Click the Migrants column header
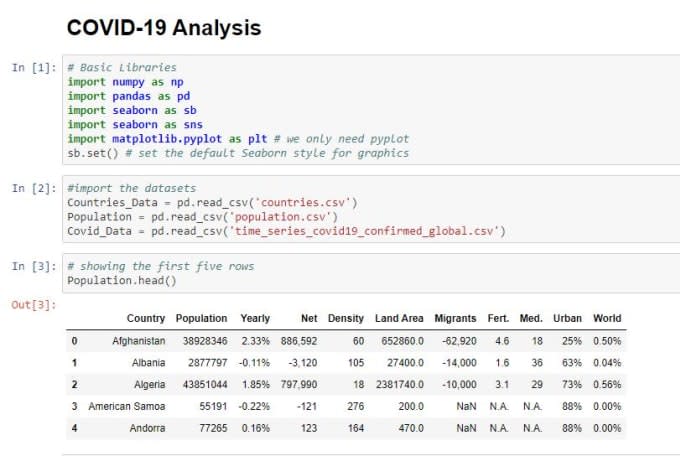The image size is (680, 456). 455,318
